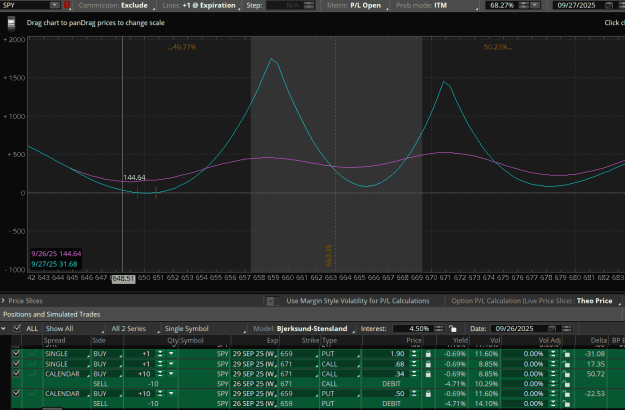
Task: Click the Theo Price calculation option
Action: [x=596, y=301]
